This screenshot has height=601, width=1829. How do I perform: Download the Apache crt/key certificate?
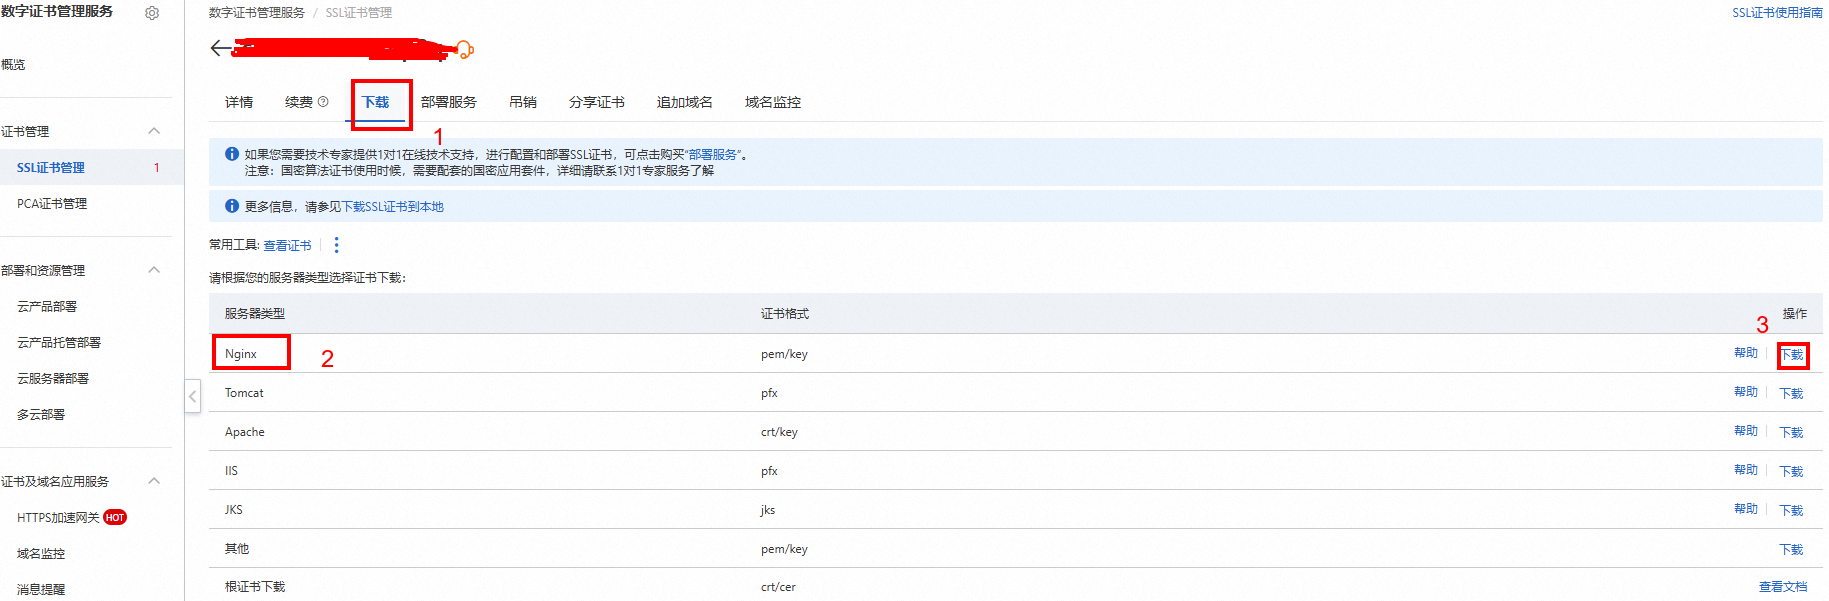coord(1791,432)
